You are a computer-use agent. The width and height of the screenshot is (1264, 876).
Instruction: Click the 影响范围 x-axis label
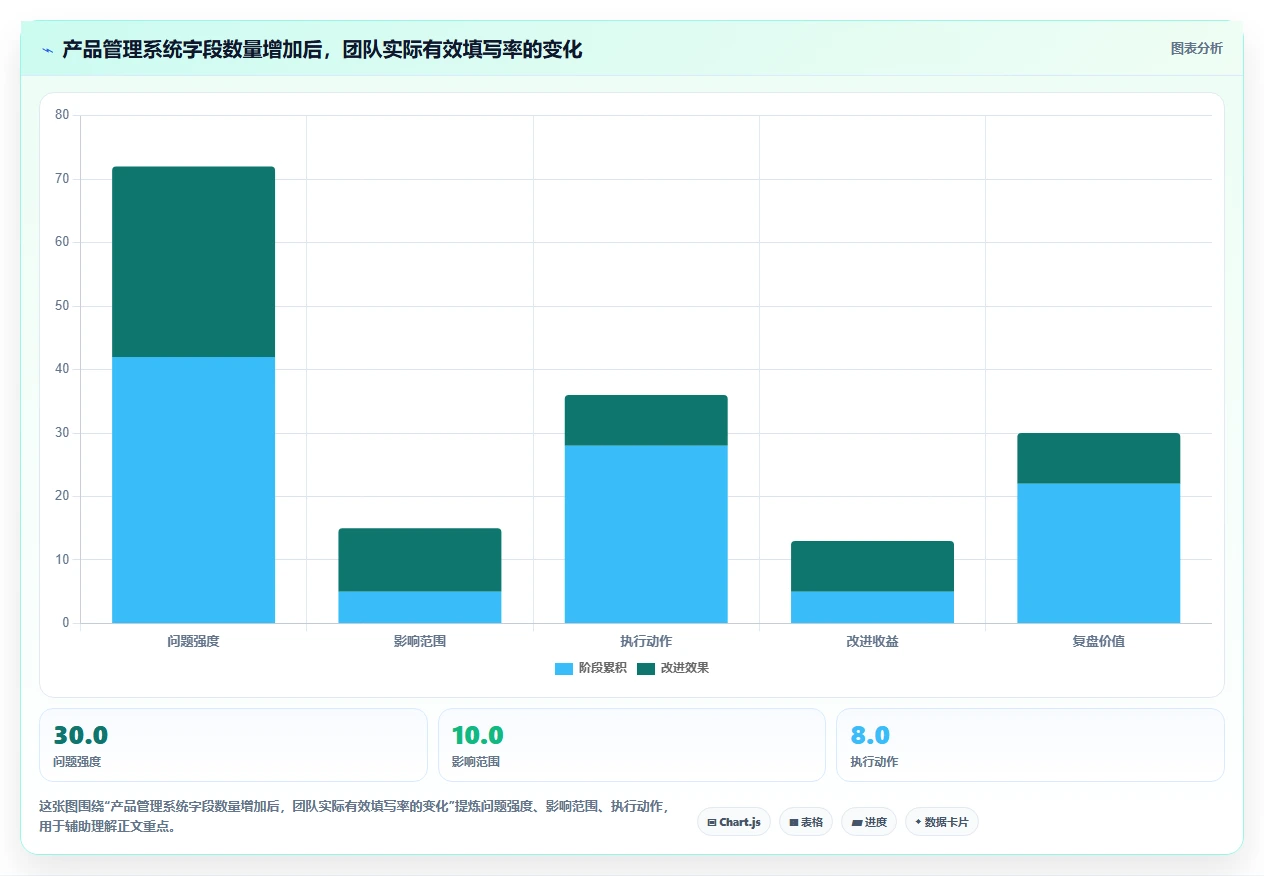coord(420,641)
